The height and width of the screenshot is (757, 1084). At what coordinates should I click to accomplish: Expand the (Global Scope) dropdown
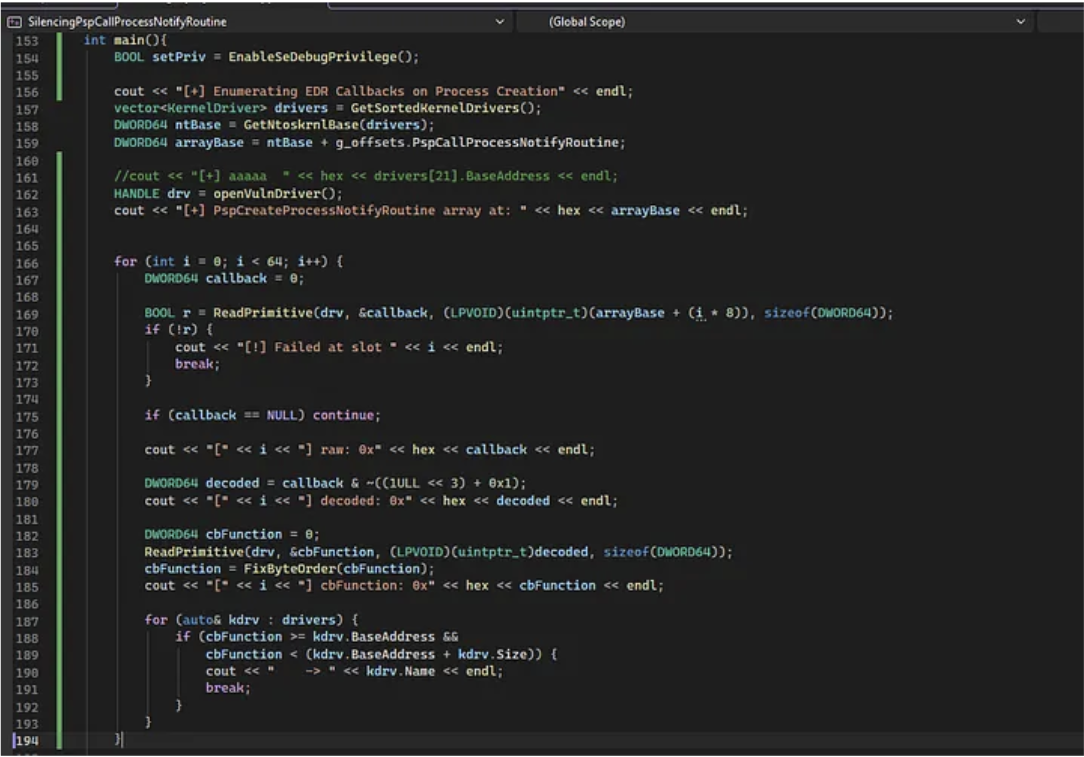coord(1020,22)
